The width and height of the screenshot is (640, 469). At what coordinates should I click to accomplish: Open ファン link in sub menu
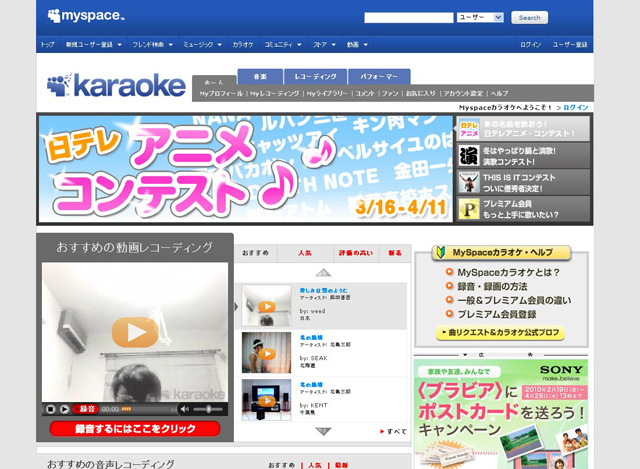click(390, 93)
